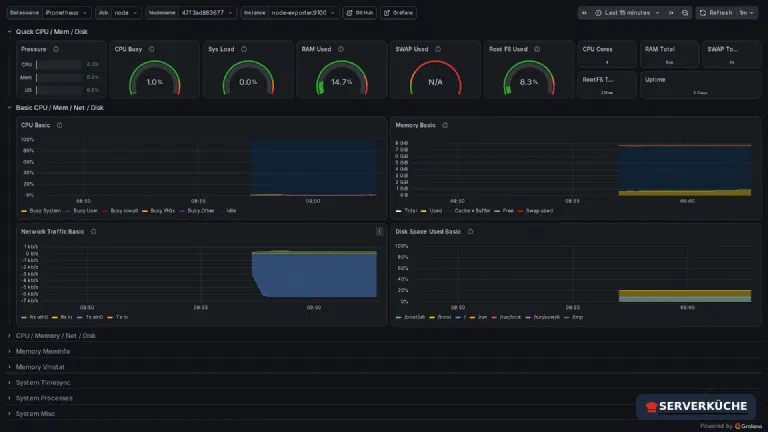Expand the System Timesync row
This screenshot has width=768, height=432.
coord(43,383)
